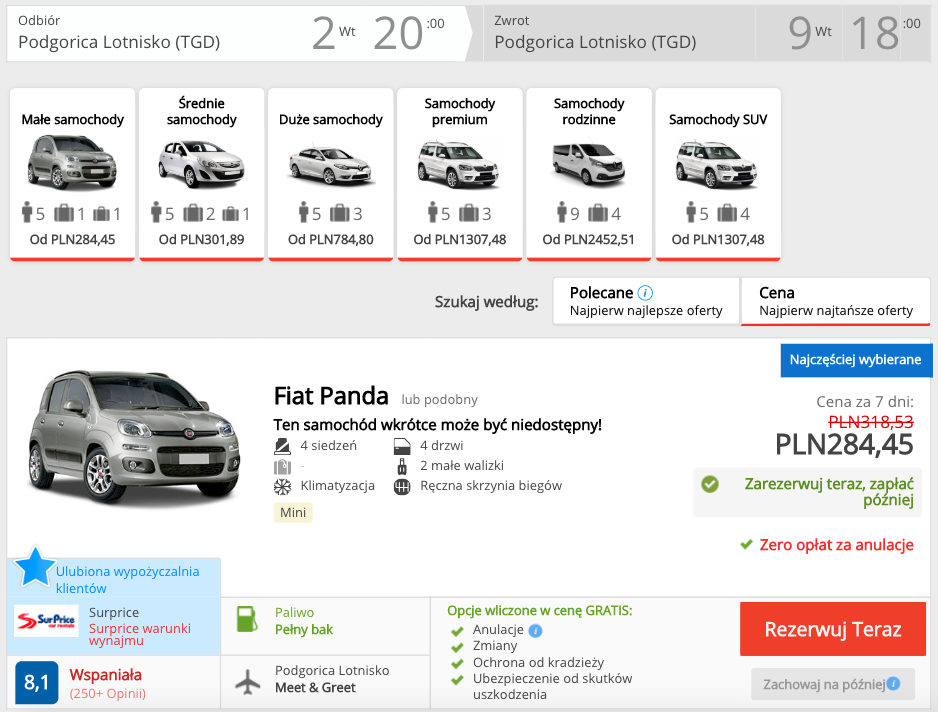
Task: Click the seat icon next to 4 siedzeń
Action: pos(282,446)
